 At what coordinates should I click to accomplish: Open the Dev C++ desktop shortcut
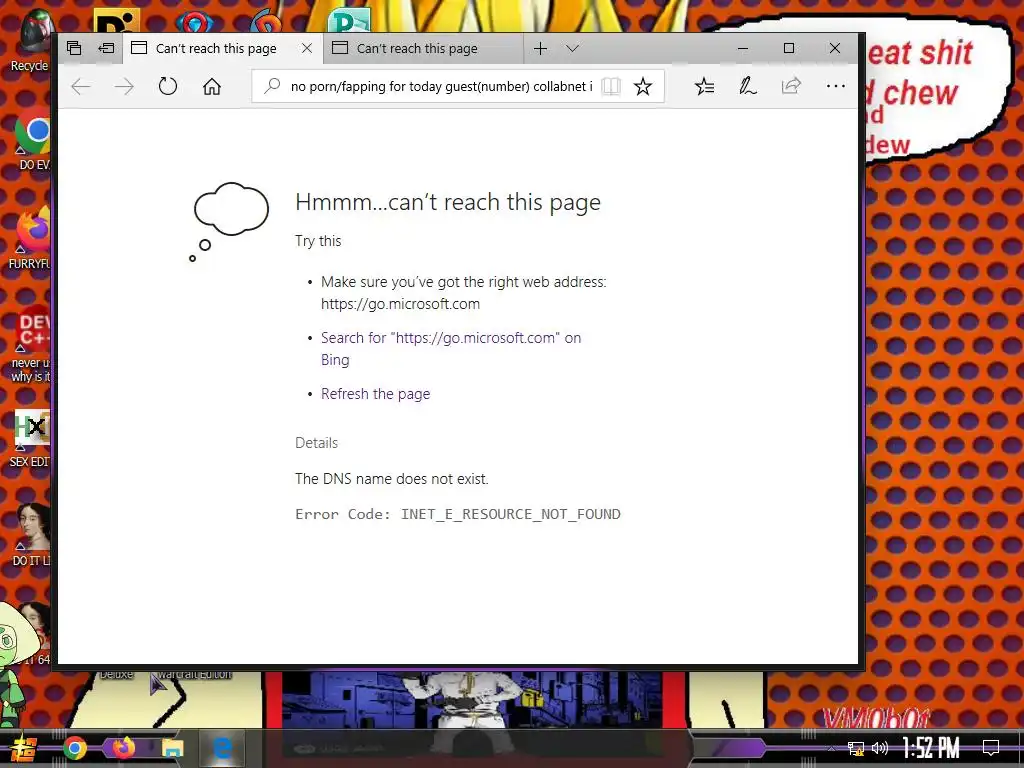coord(33,343)
